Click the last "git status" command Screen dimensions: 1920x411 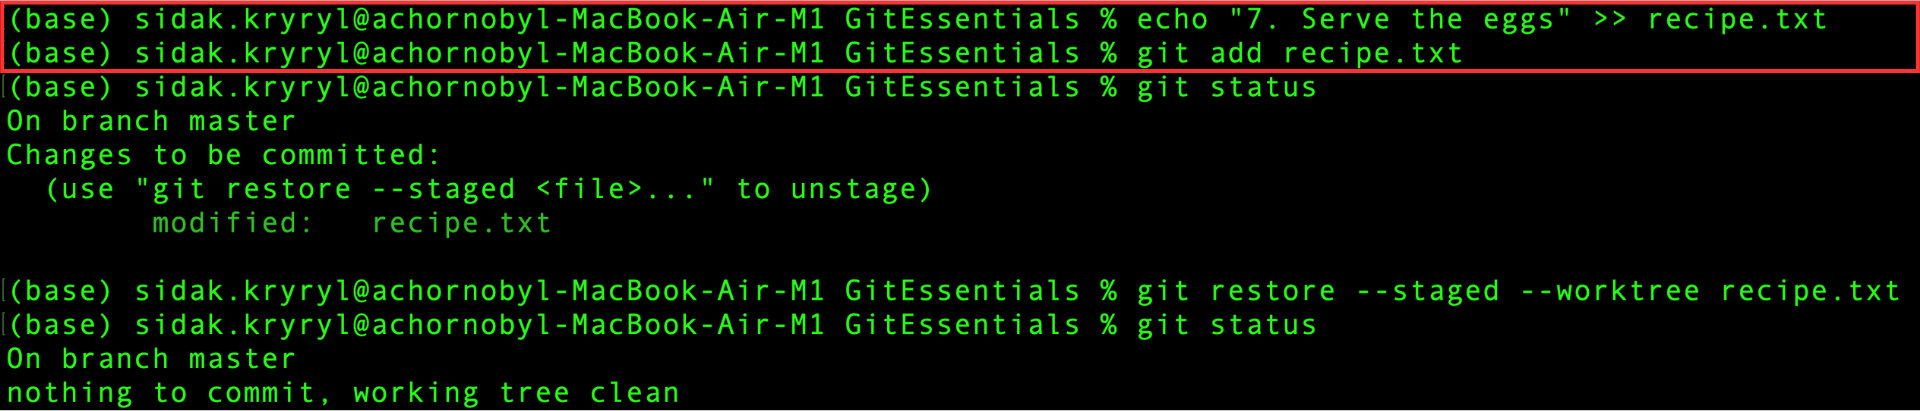[x=1227, y=326]
